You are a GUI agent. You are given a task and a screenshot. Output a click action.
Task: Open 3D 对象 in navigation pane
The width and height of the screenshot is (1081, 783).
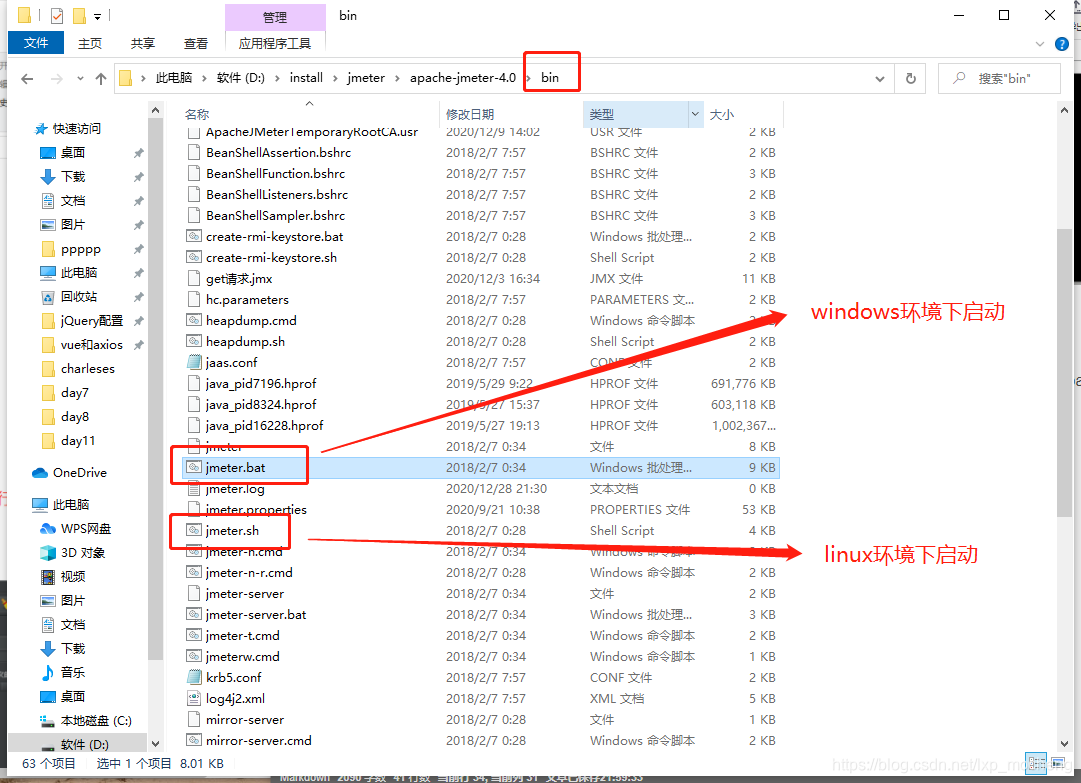tap(83, 553)
